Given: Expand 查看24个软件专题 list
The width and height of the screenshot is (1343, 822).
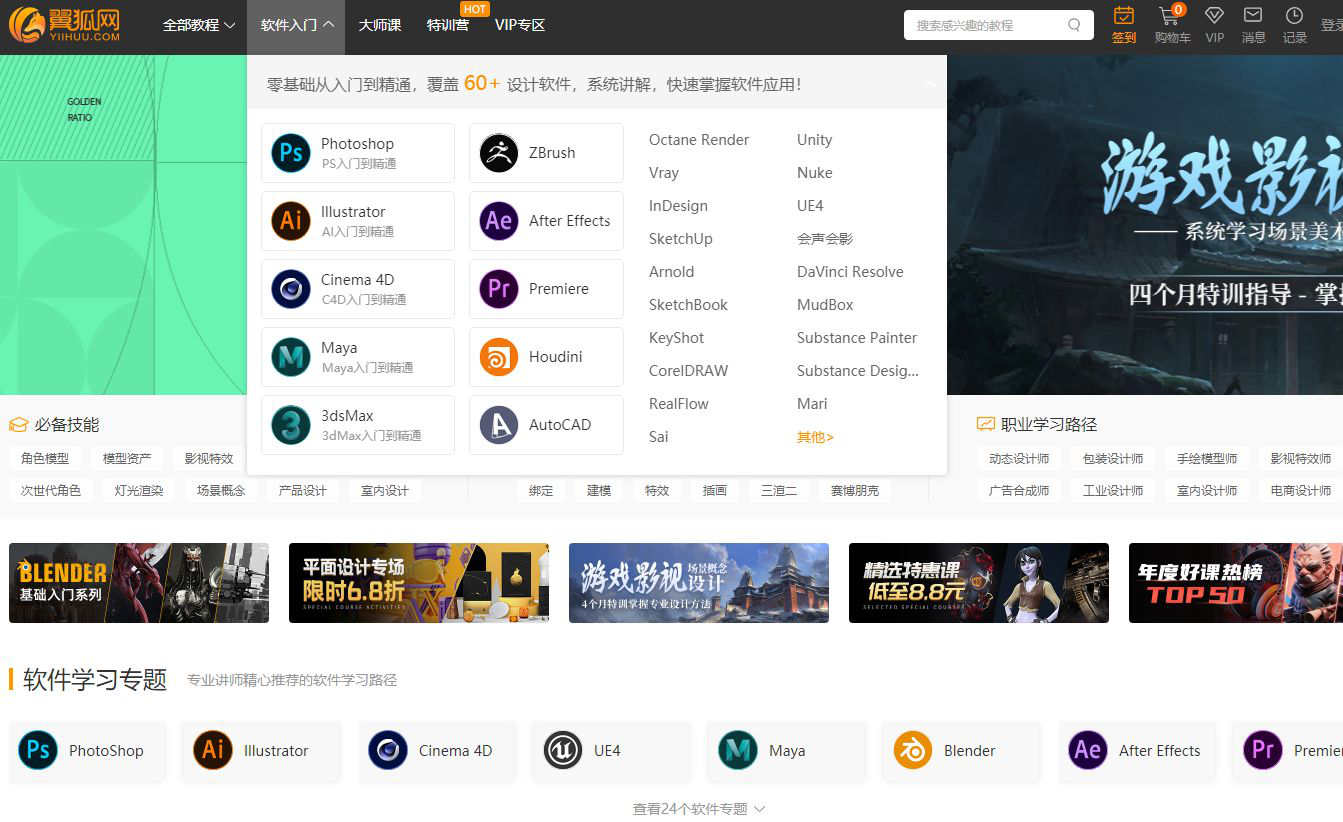Looking at the screenshot, I should 699,808.
